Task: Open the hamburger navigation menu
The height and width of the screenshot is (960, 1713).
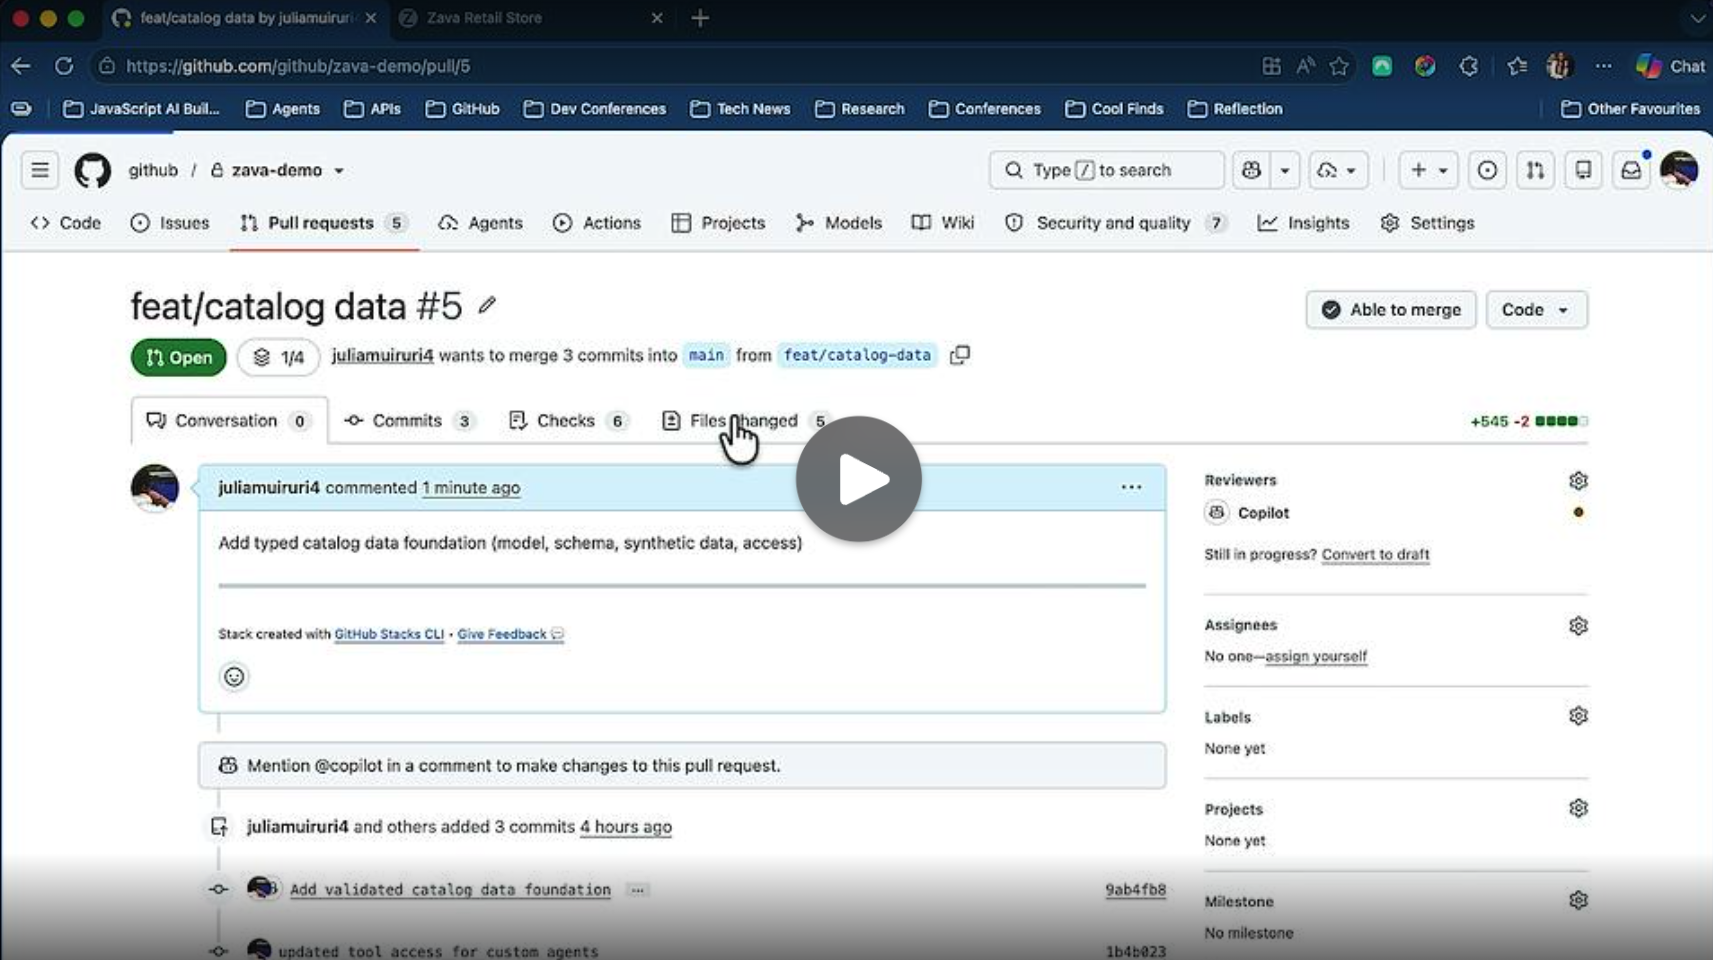Action: coord(40,170)
